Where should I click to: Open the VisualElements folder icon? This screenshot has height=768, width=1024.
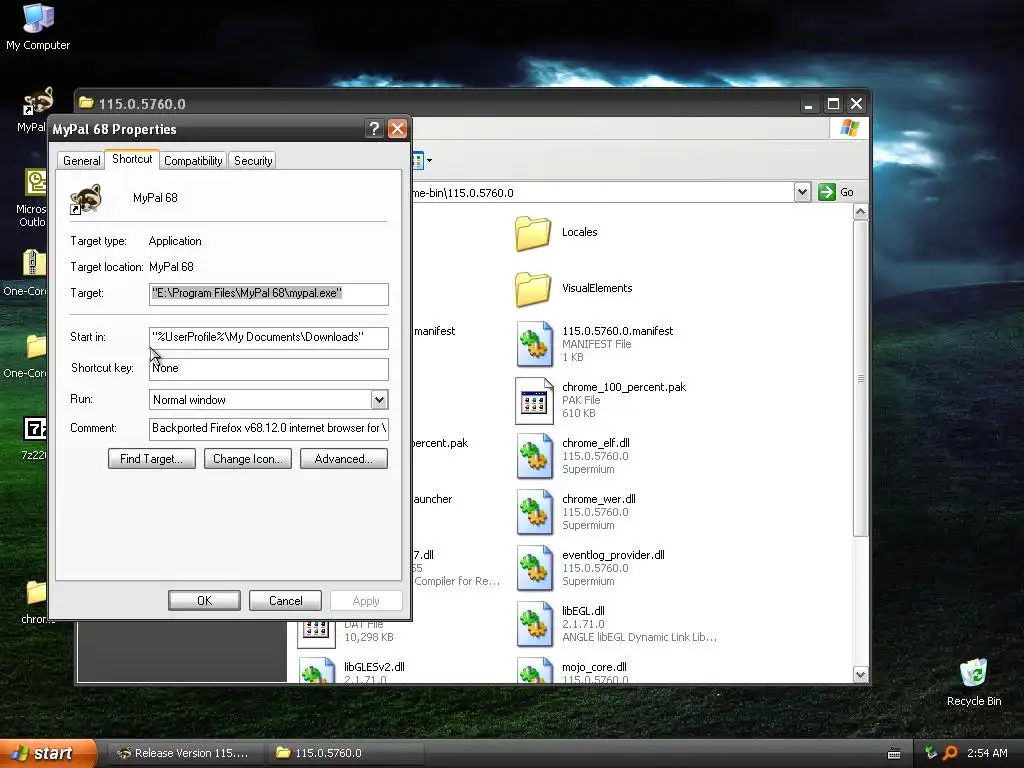pos(533,289)
